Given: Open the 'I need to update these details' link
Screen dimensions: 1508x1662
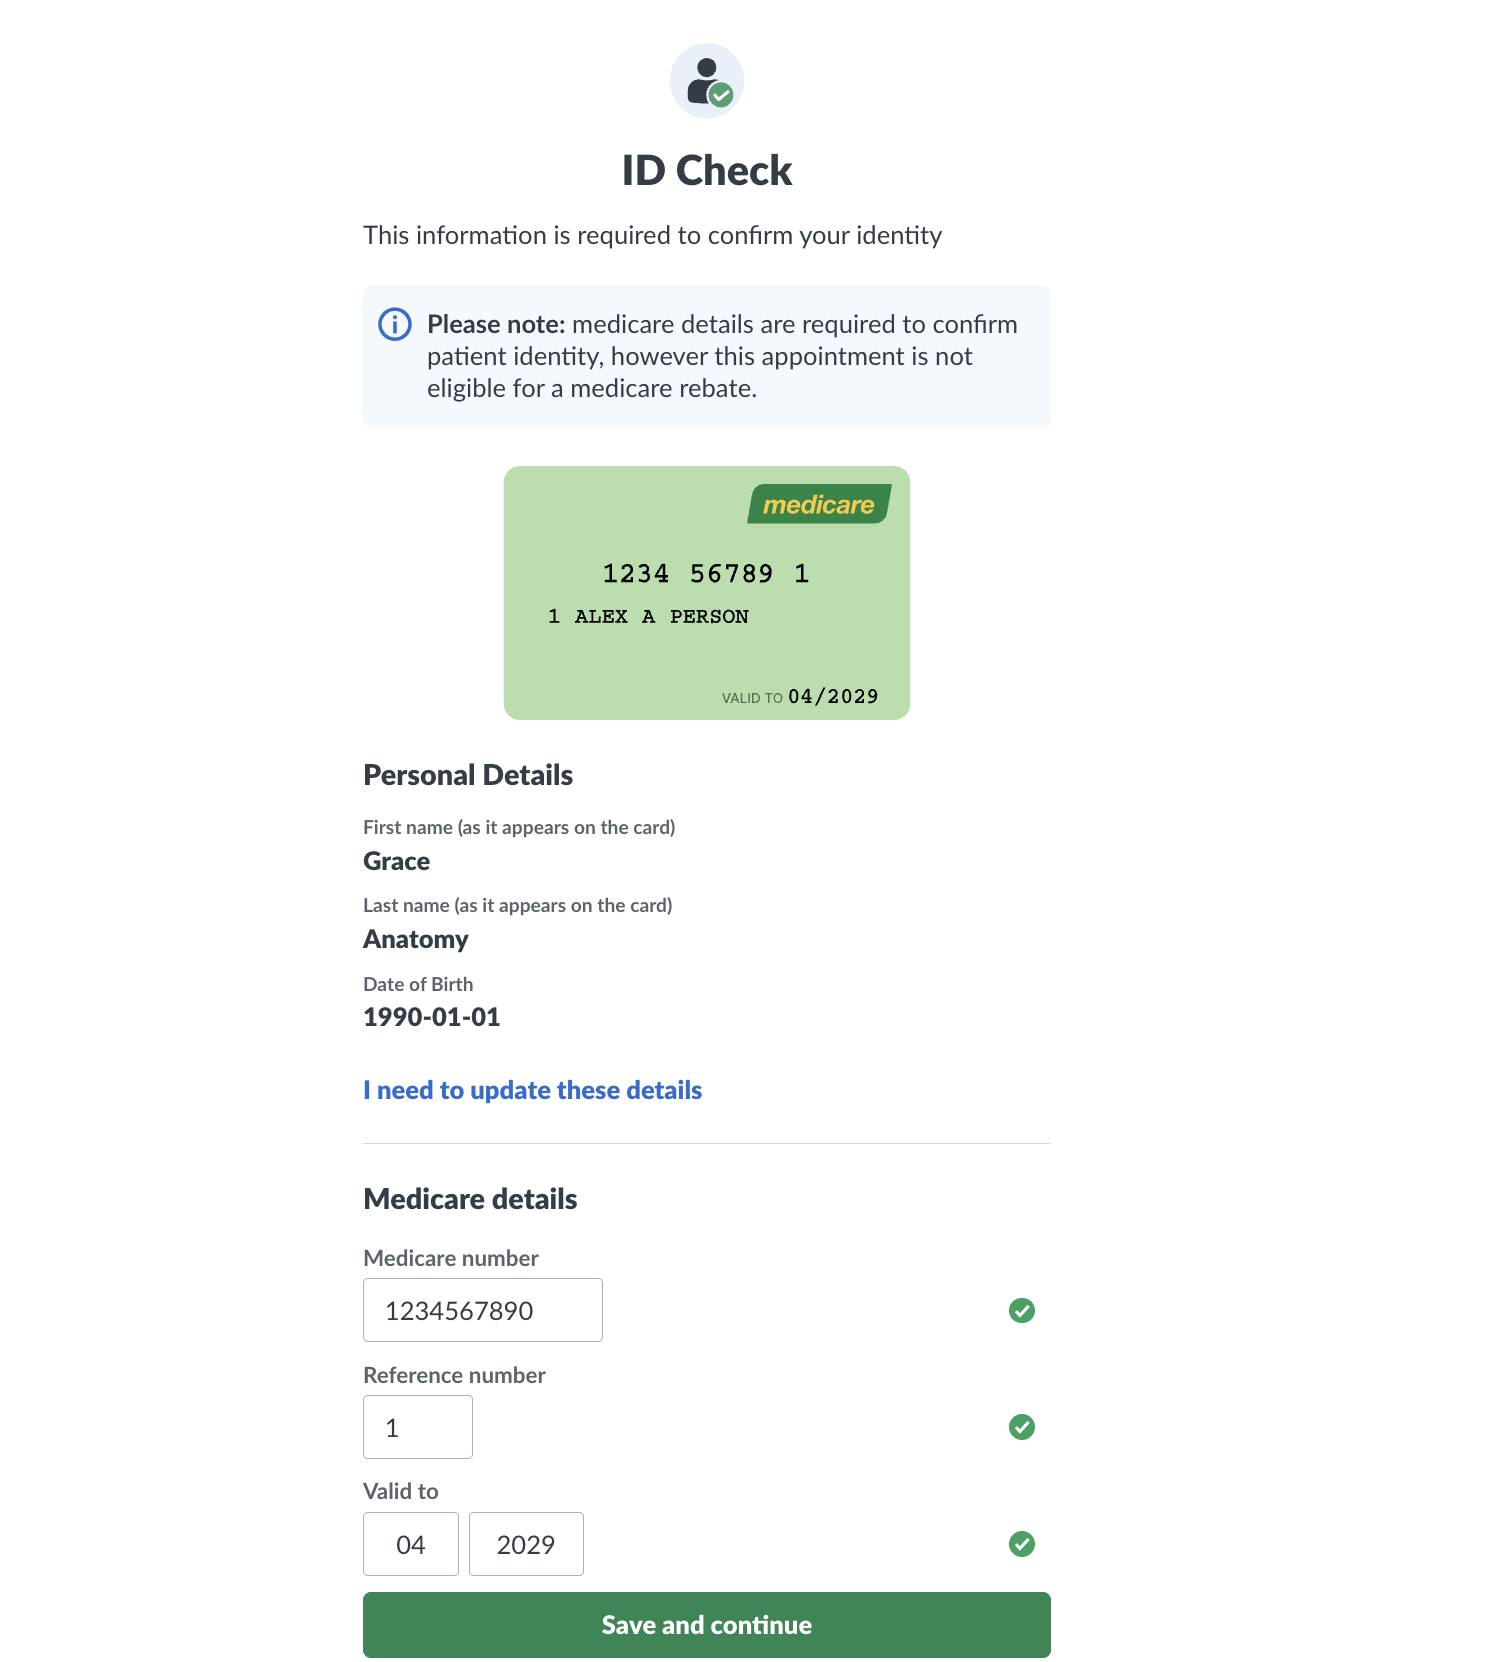Looking at the screenshot, I should [532, 1090].
